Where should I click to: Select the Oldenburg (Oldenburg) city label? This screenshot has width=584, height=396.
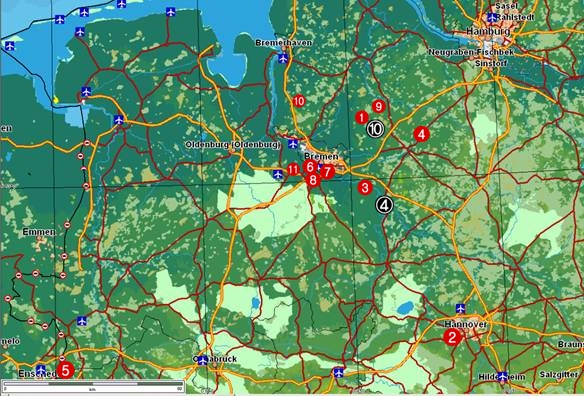coord(233,145)
